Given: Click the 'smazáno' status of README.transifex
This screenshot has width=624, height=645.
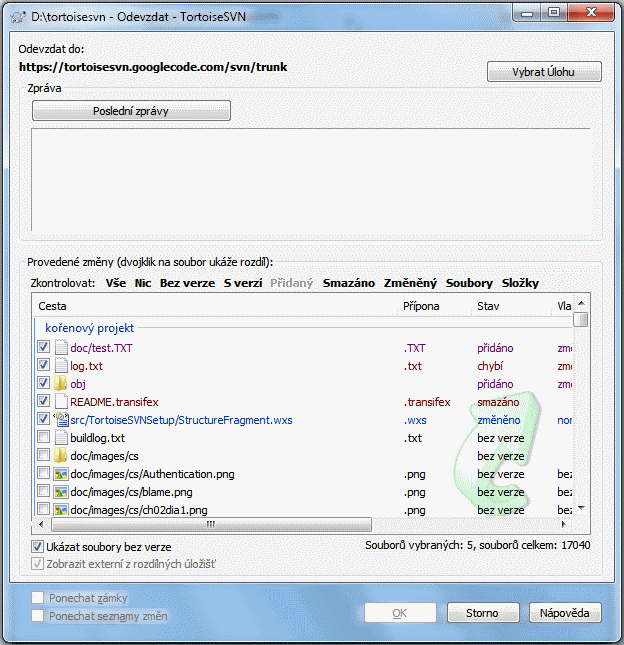Looking at the screenshot, I should coord(498,402).
